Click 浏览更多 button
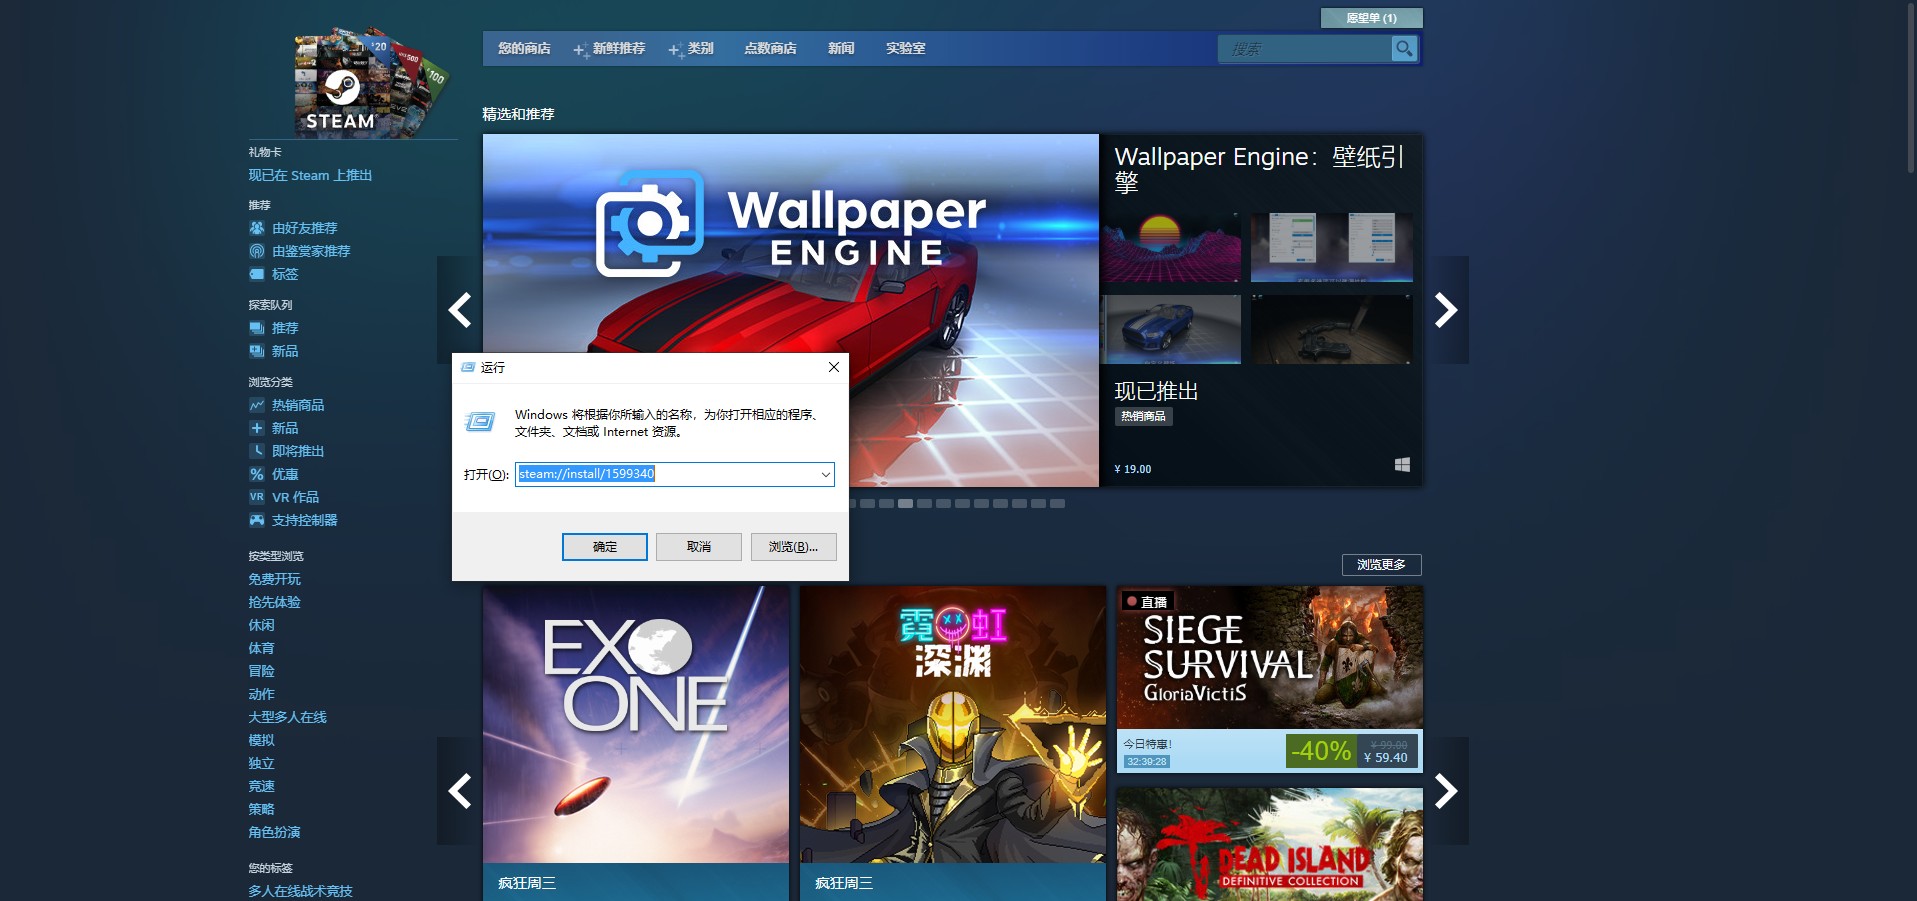Screen dimensions: 1917x901 point(1381,565)
